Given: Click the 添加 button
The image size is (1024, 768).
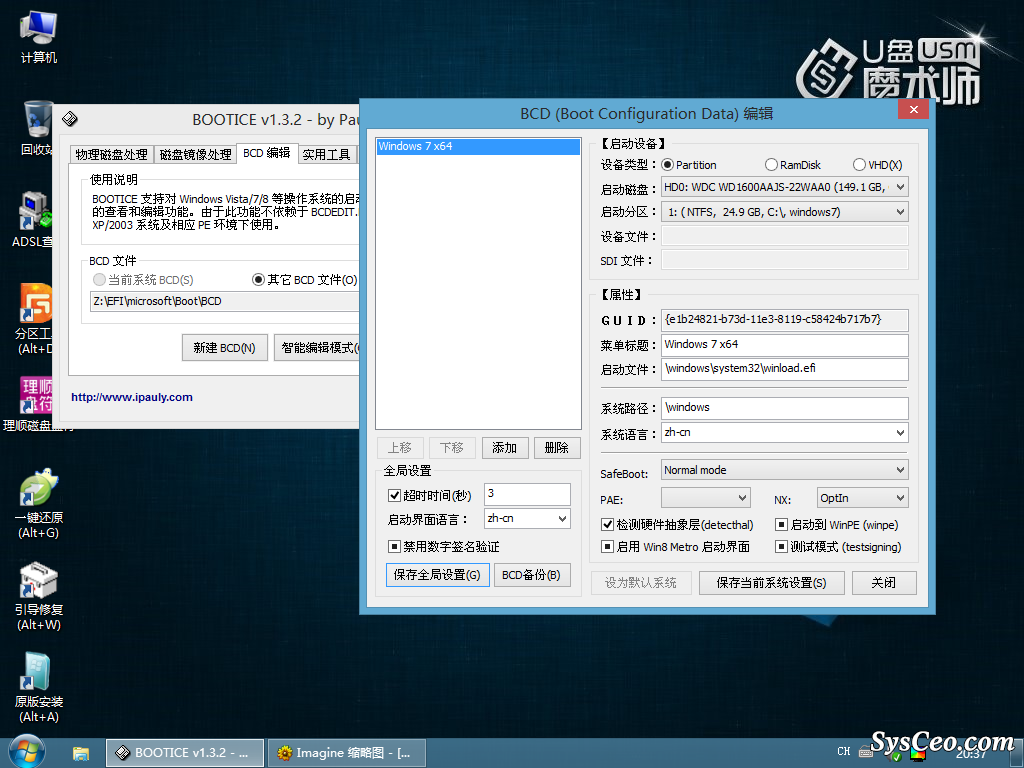Looking at the screenshot, I should pyautogui.click(x=505, y=448).
